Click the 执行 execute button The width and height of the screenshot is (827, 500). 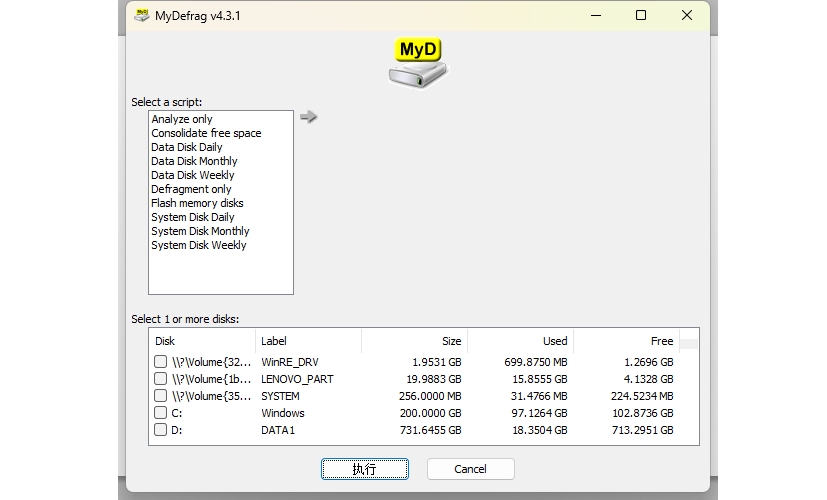click(364, 469)
